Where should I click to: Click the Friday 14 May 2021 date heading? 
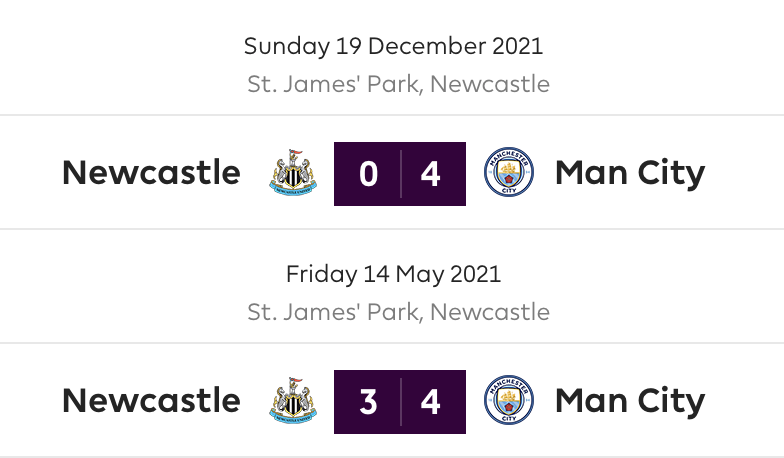pyautogui.click(x=394, y=274)
